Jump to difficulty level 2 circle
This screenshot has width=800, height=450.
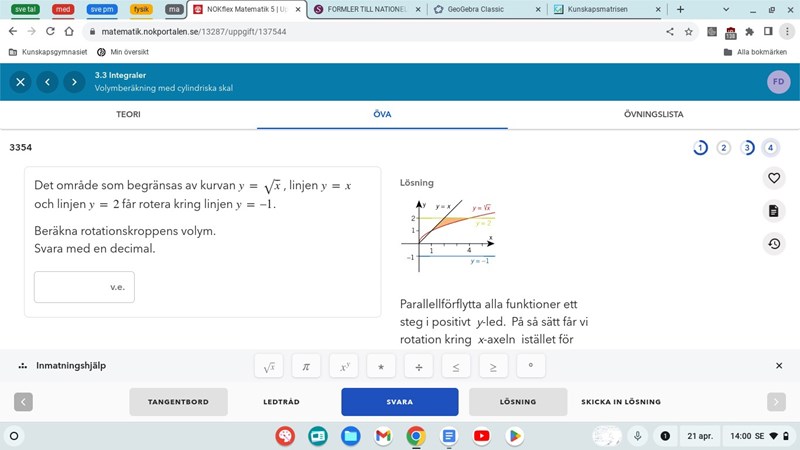click(723, 148)
